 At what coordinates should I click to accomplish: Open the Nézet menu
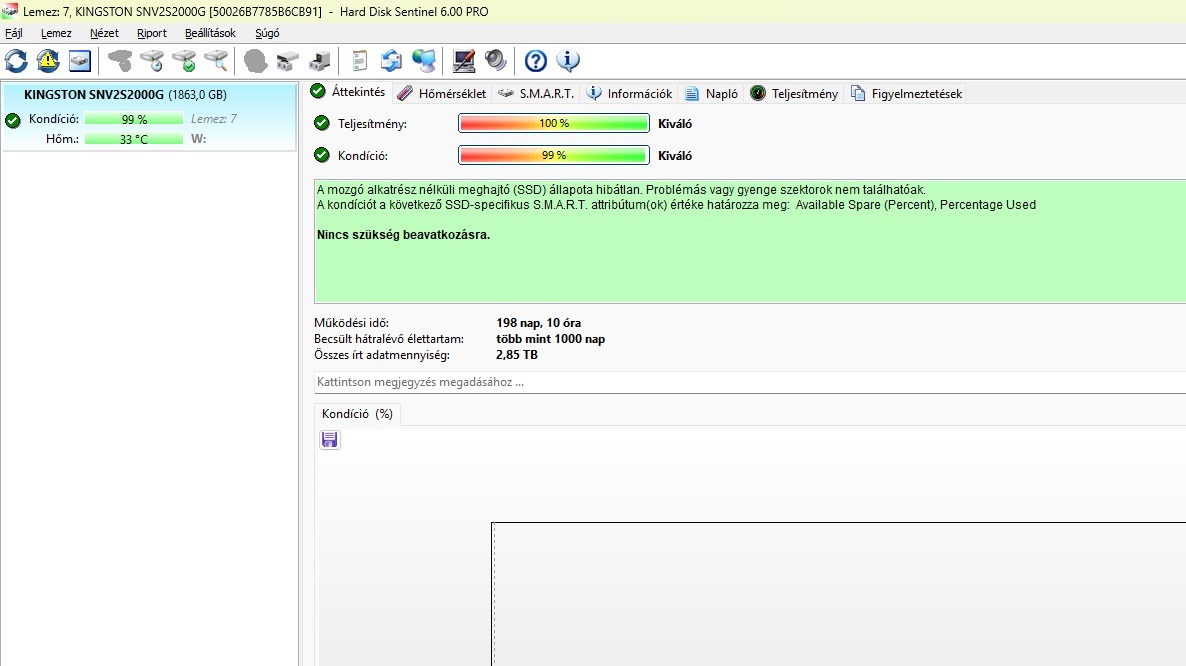[x=104, y=33]
